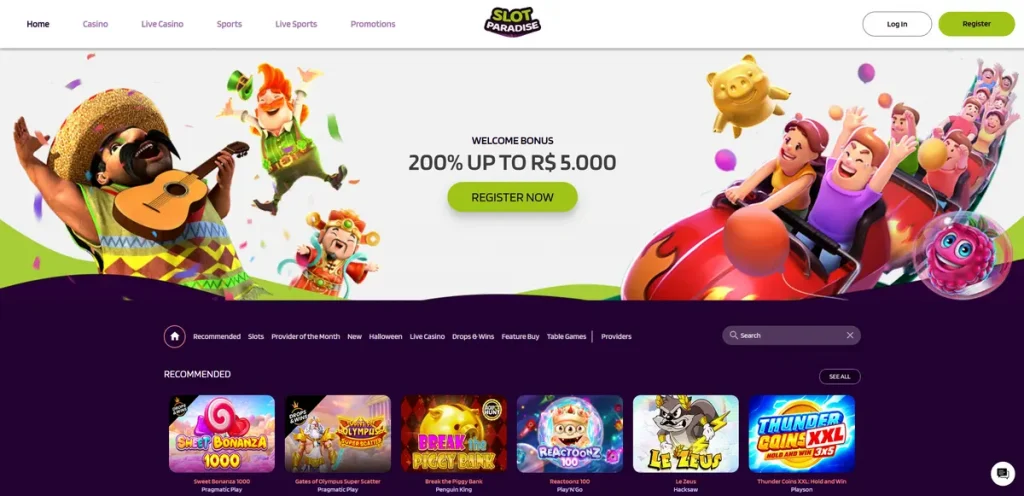Switch to the Promotions page
Viewport: 1024px width, 496px height.
coord(373,24)
